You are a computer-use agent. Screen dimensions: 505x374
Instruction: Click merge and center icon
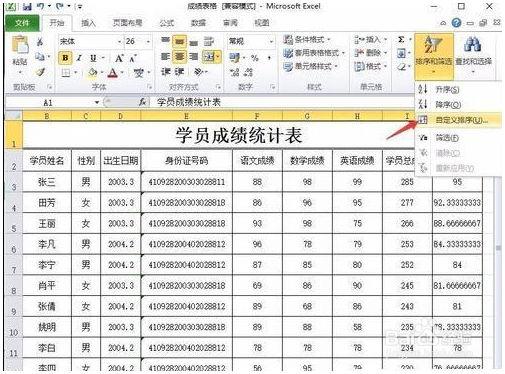[x=209, y=57]
